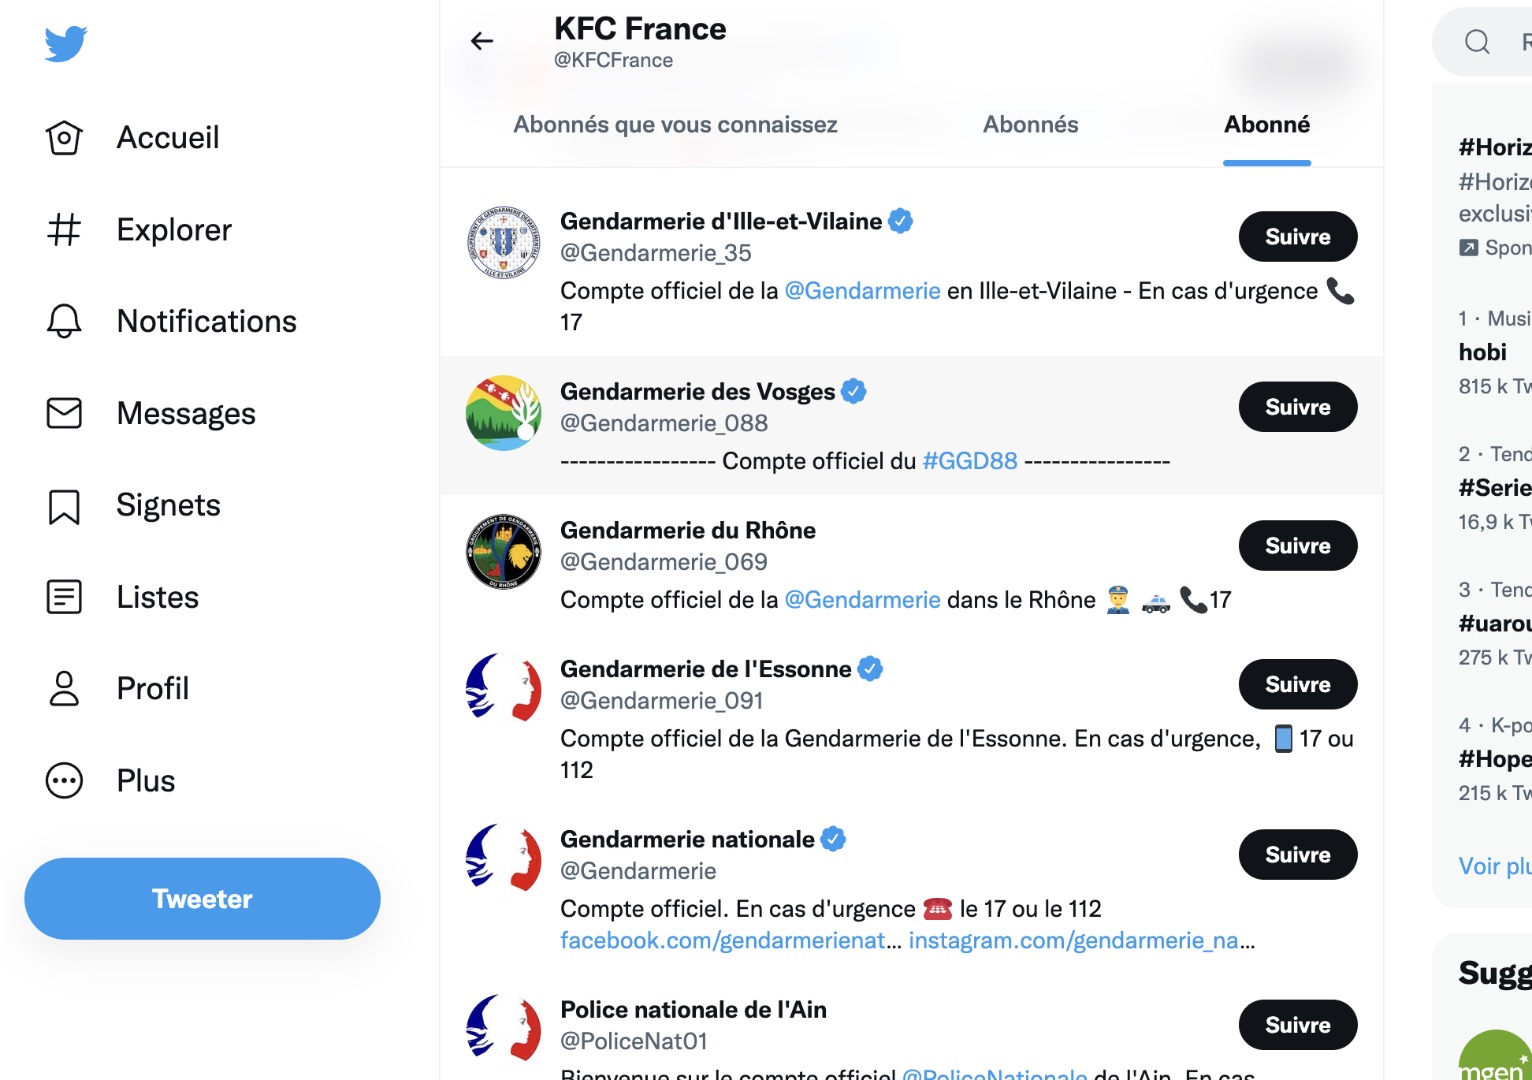Click the Twitter bird logo

(66, 44)
